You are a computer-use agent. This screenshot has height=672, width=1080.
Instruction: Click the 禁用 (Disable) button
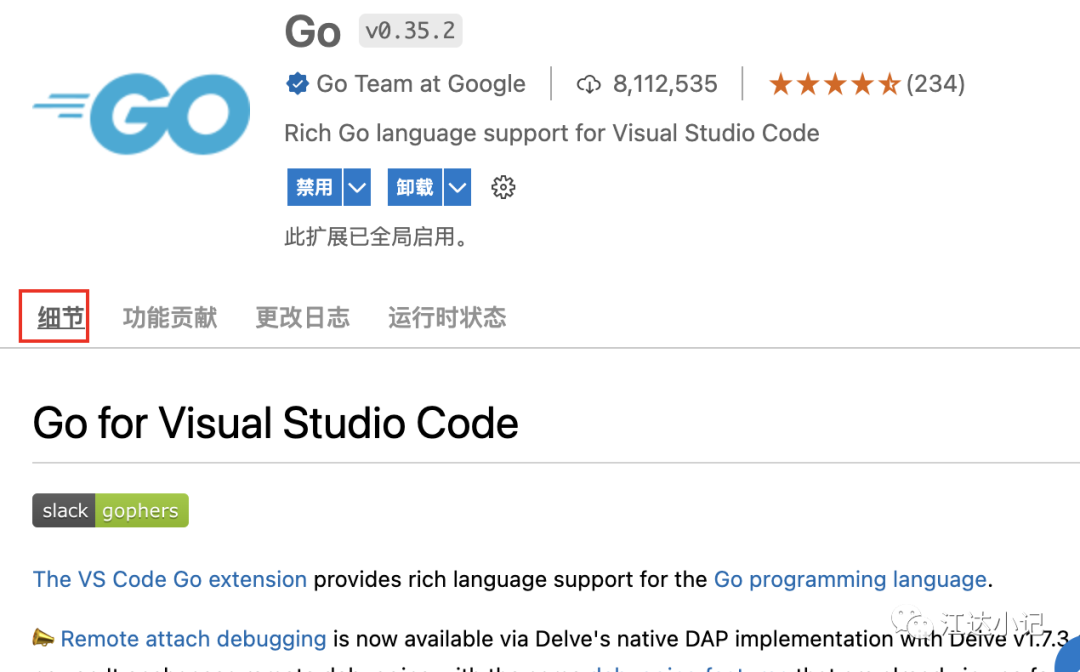coord(314,187)
